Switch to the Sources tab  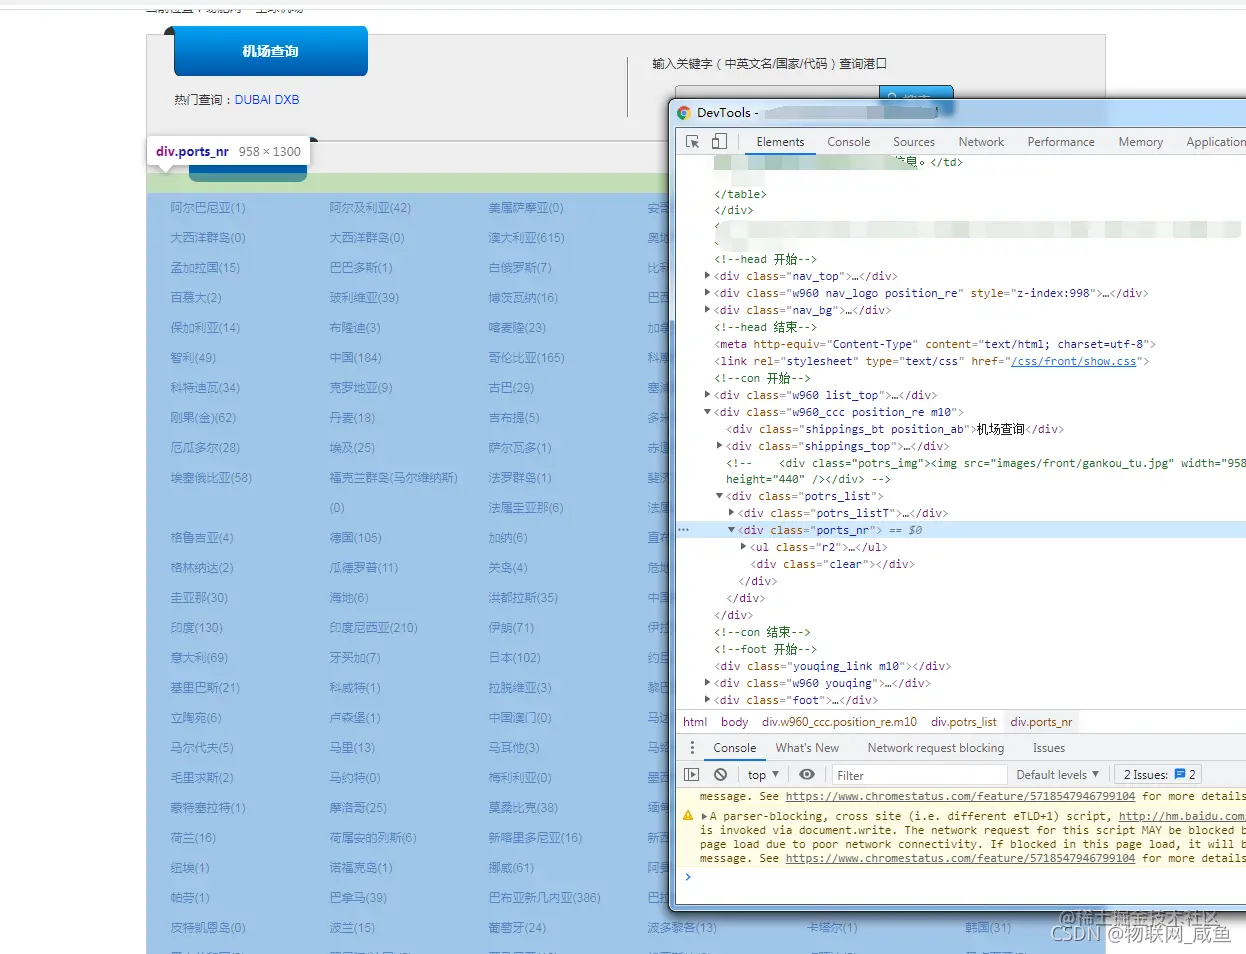coord(914,142)
